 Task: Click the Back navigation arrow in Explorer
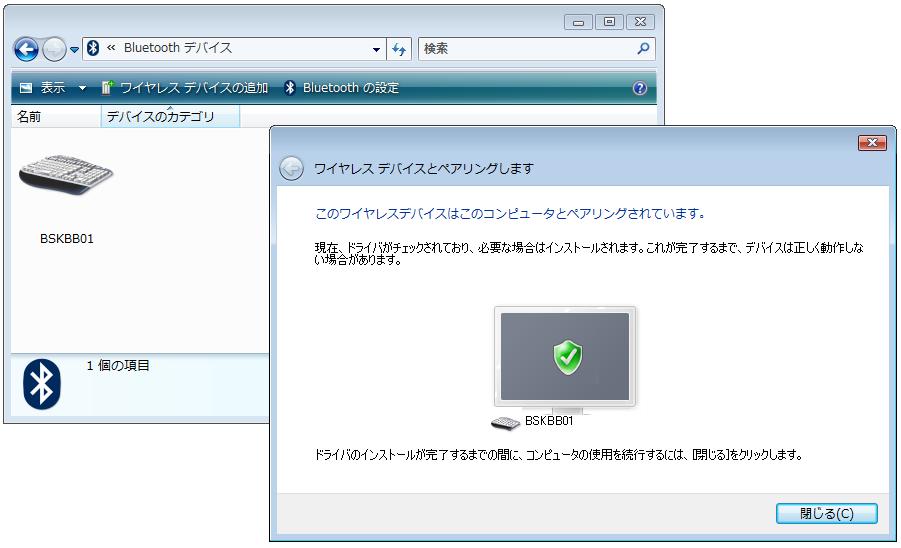pos(26,49)
